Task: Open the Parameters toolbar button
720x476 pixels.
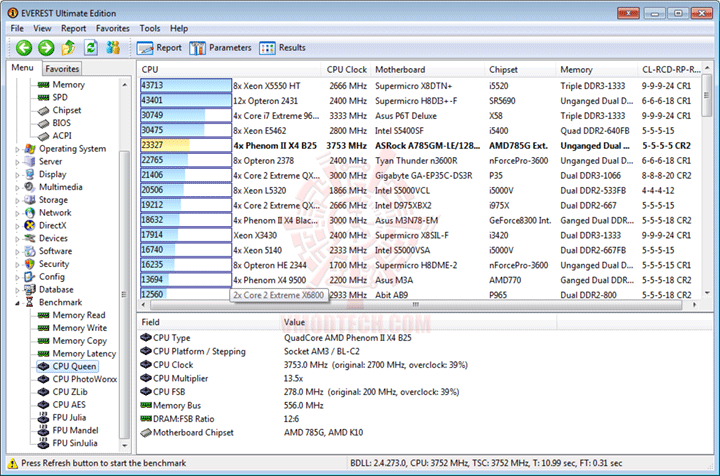Action: (220, 48)
